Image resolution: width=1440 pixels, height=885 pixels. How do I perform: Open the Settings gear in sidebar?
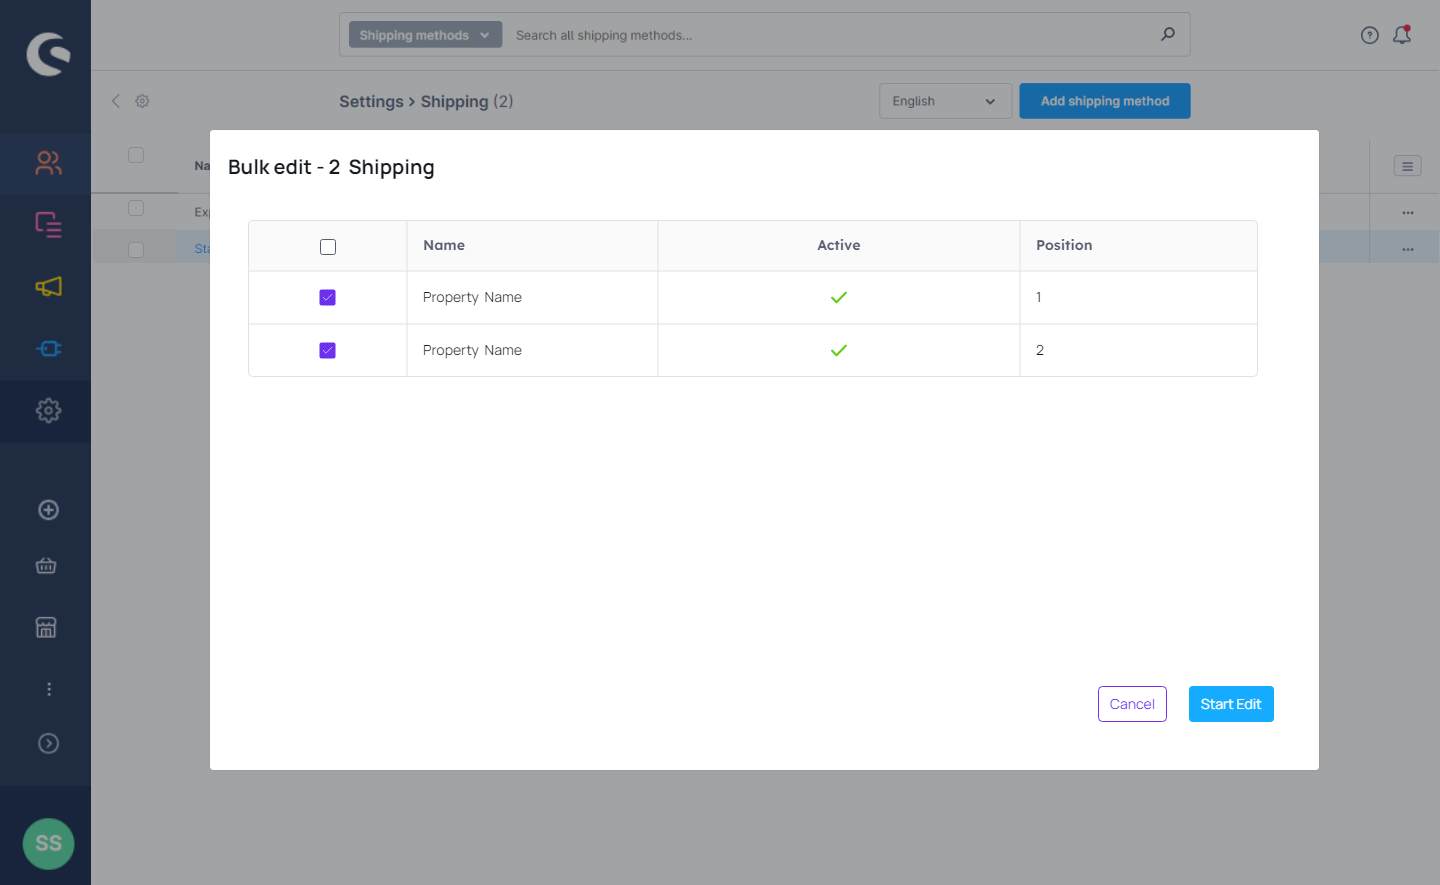click(48, 411)
